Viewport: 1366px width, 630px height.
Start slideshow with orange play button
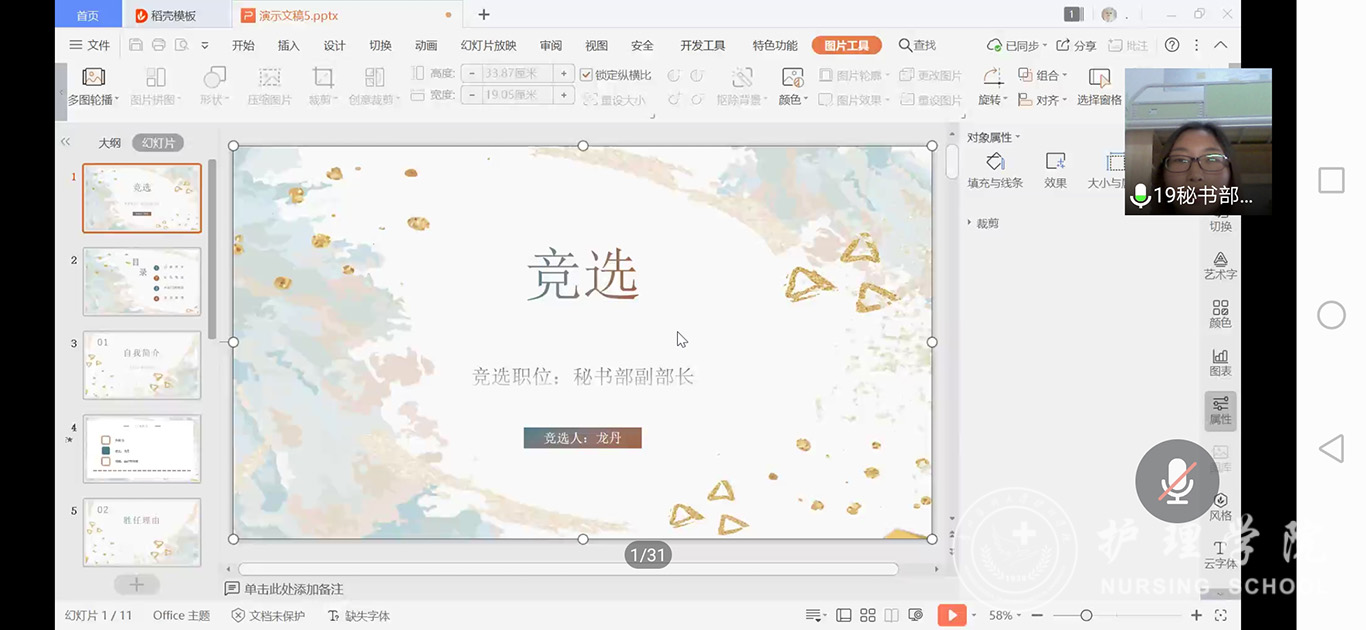point(951,615)
